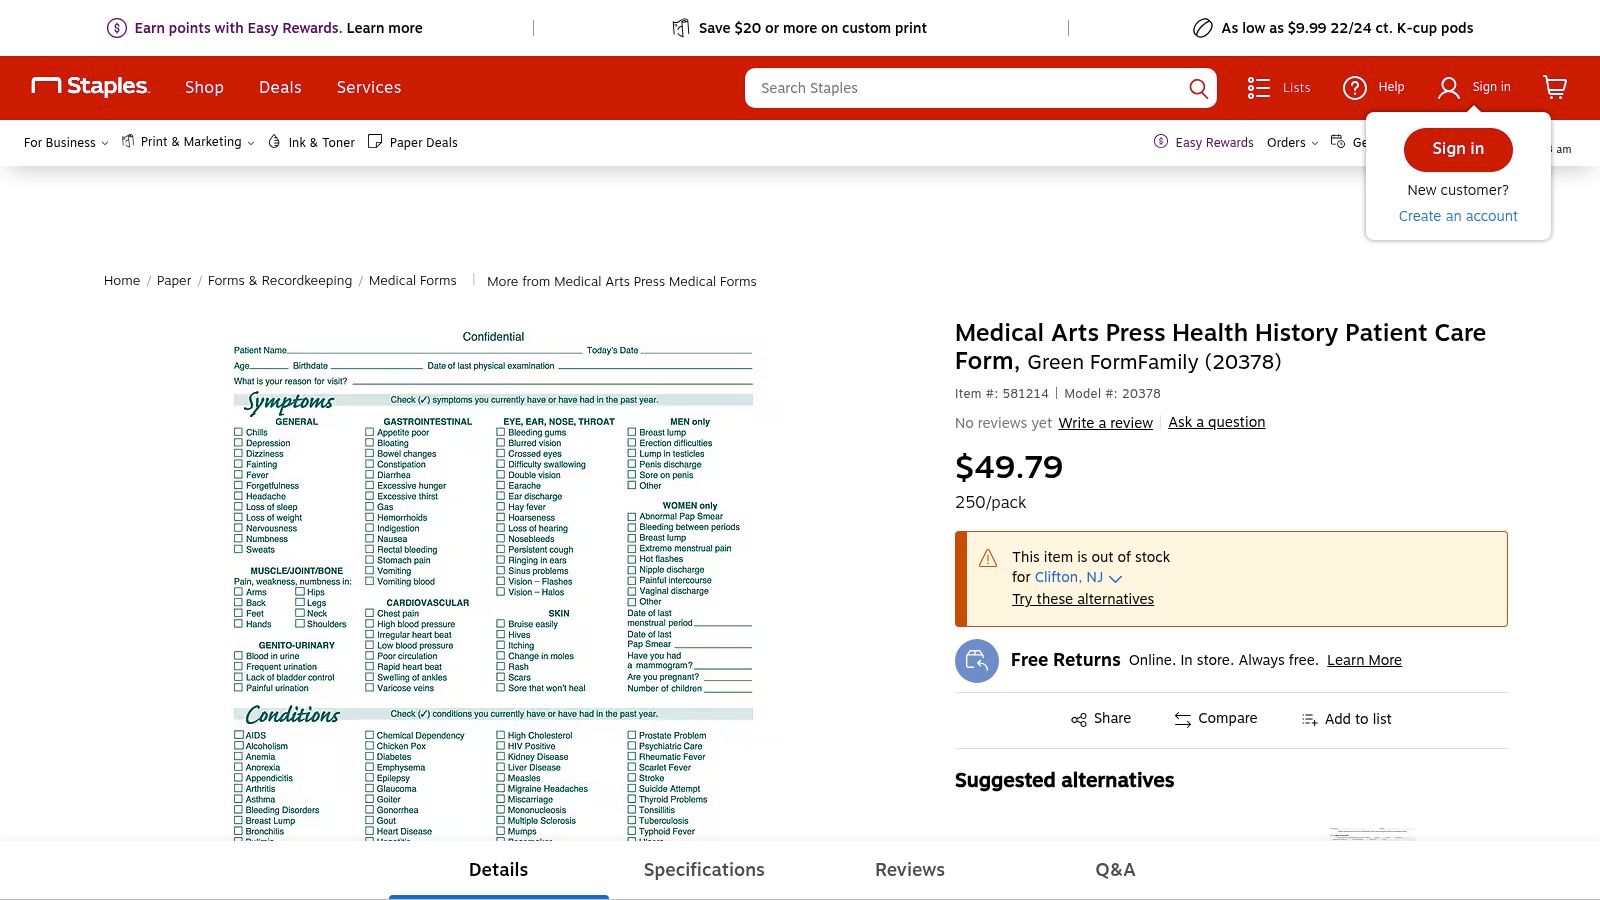Switch to the Reviews tab

coord(910,870)
